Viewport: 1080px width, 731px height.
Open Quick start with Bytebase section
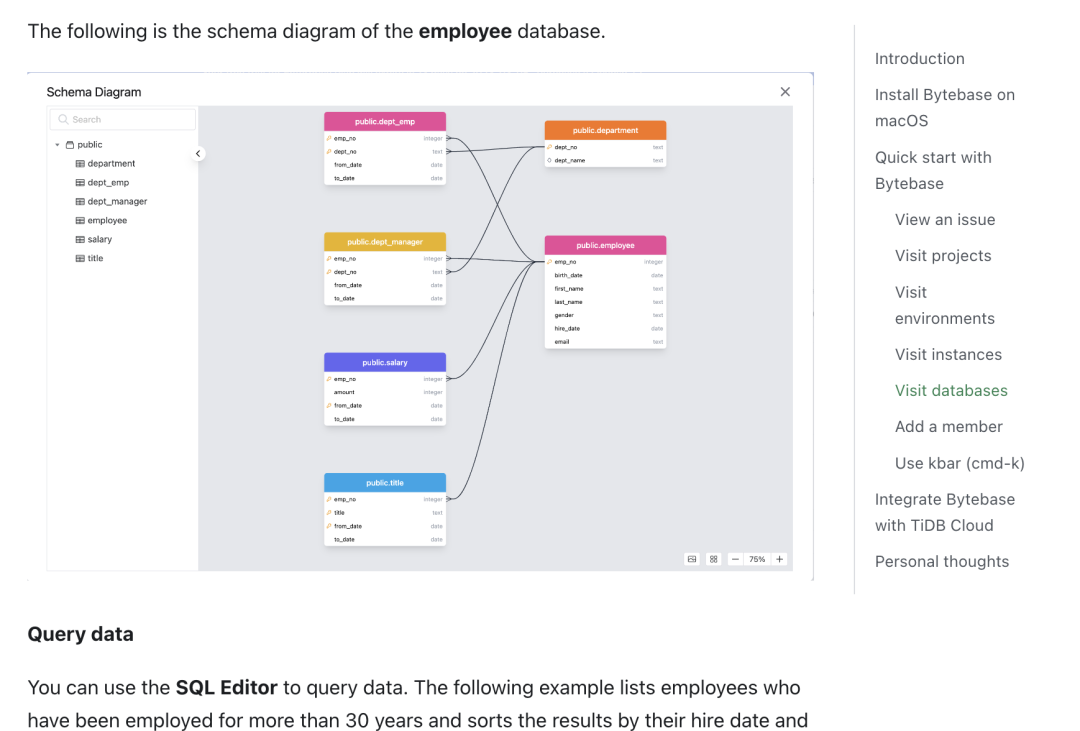pyautogui.click(x=933, y=170)
